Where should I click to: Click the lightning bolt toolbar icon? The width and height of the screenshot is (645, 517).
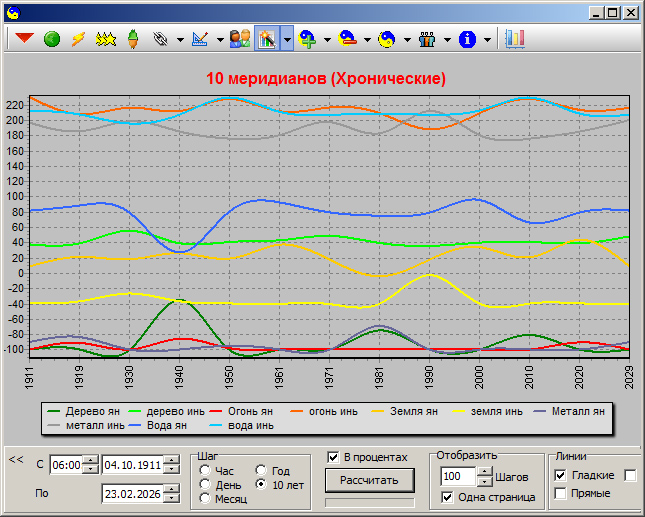(x=78, y=39)
